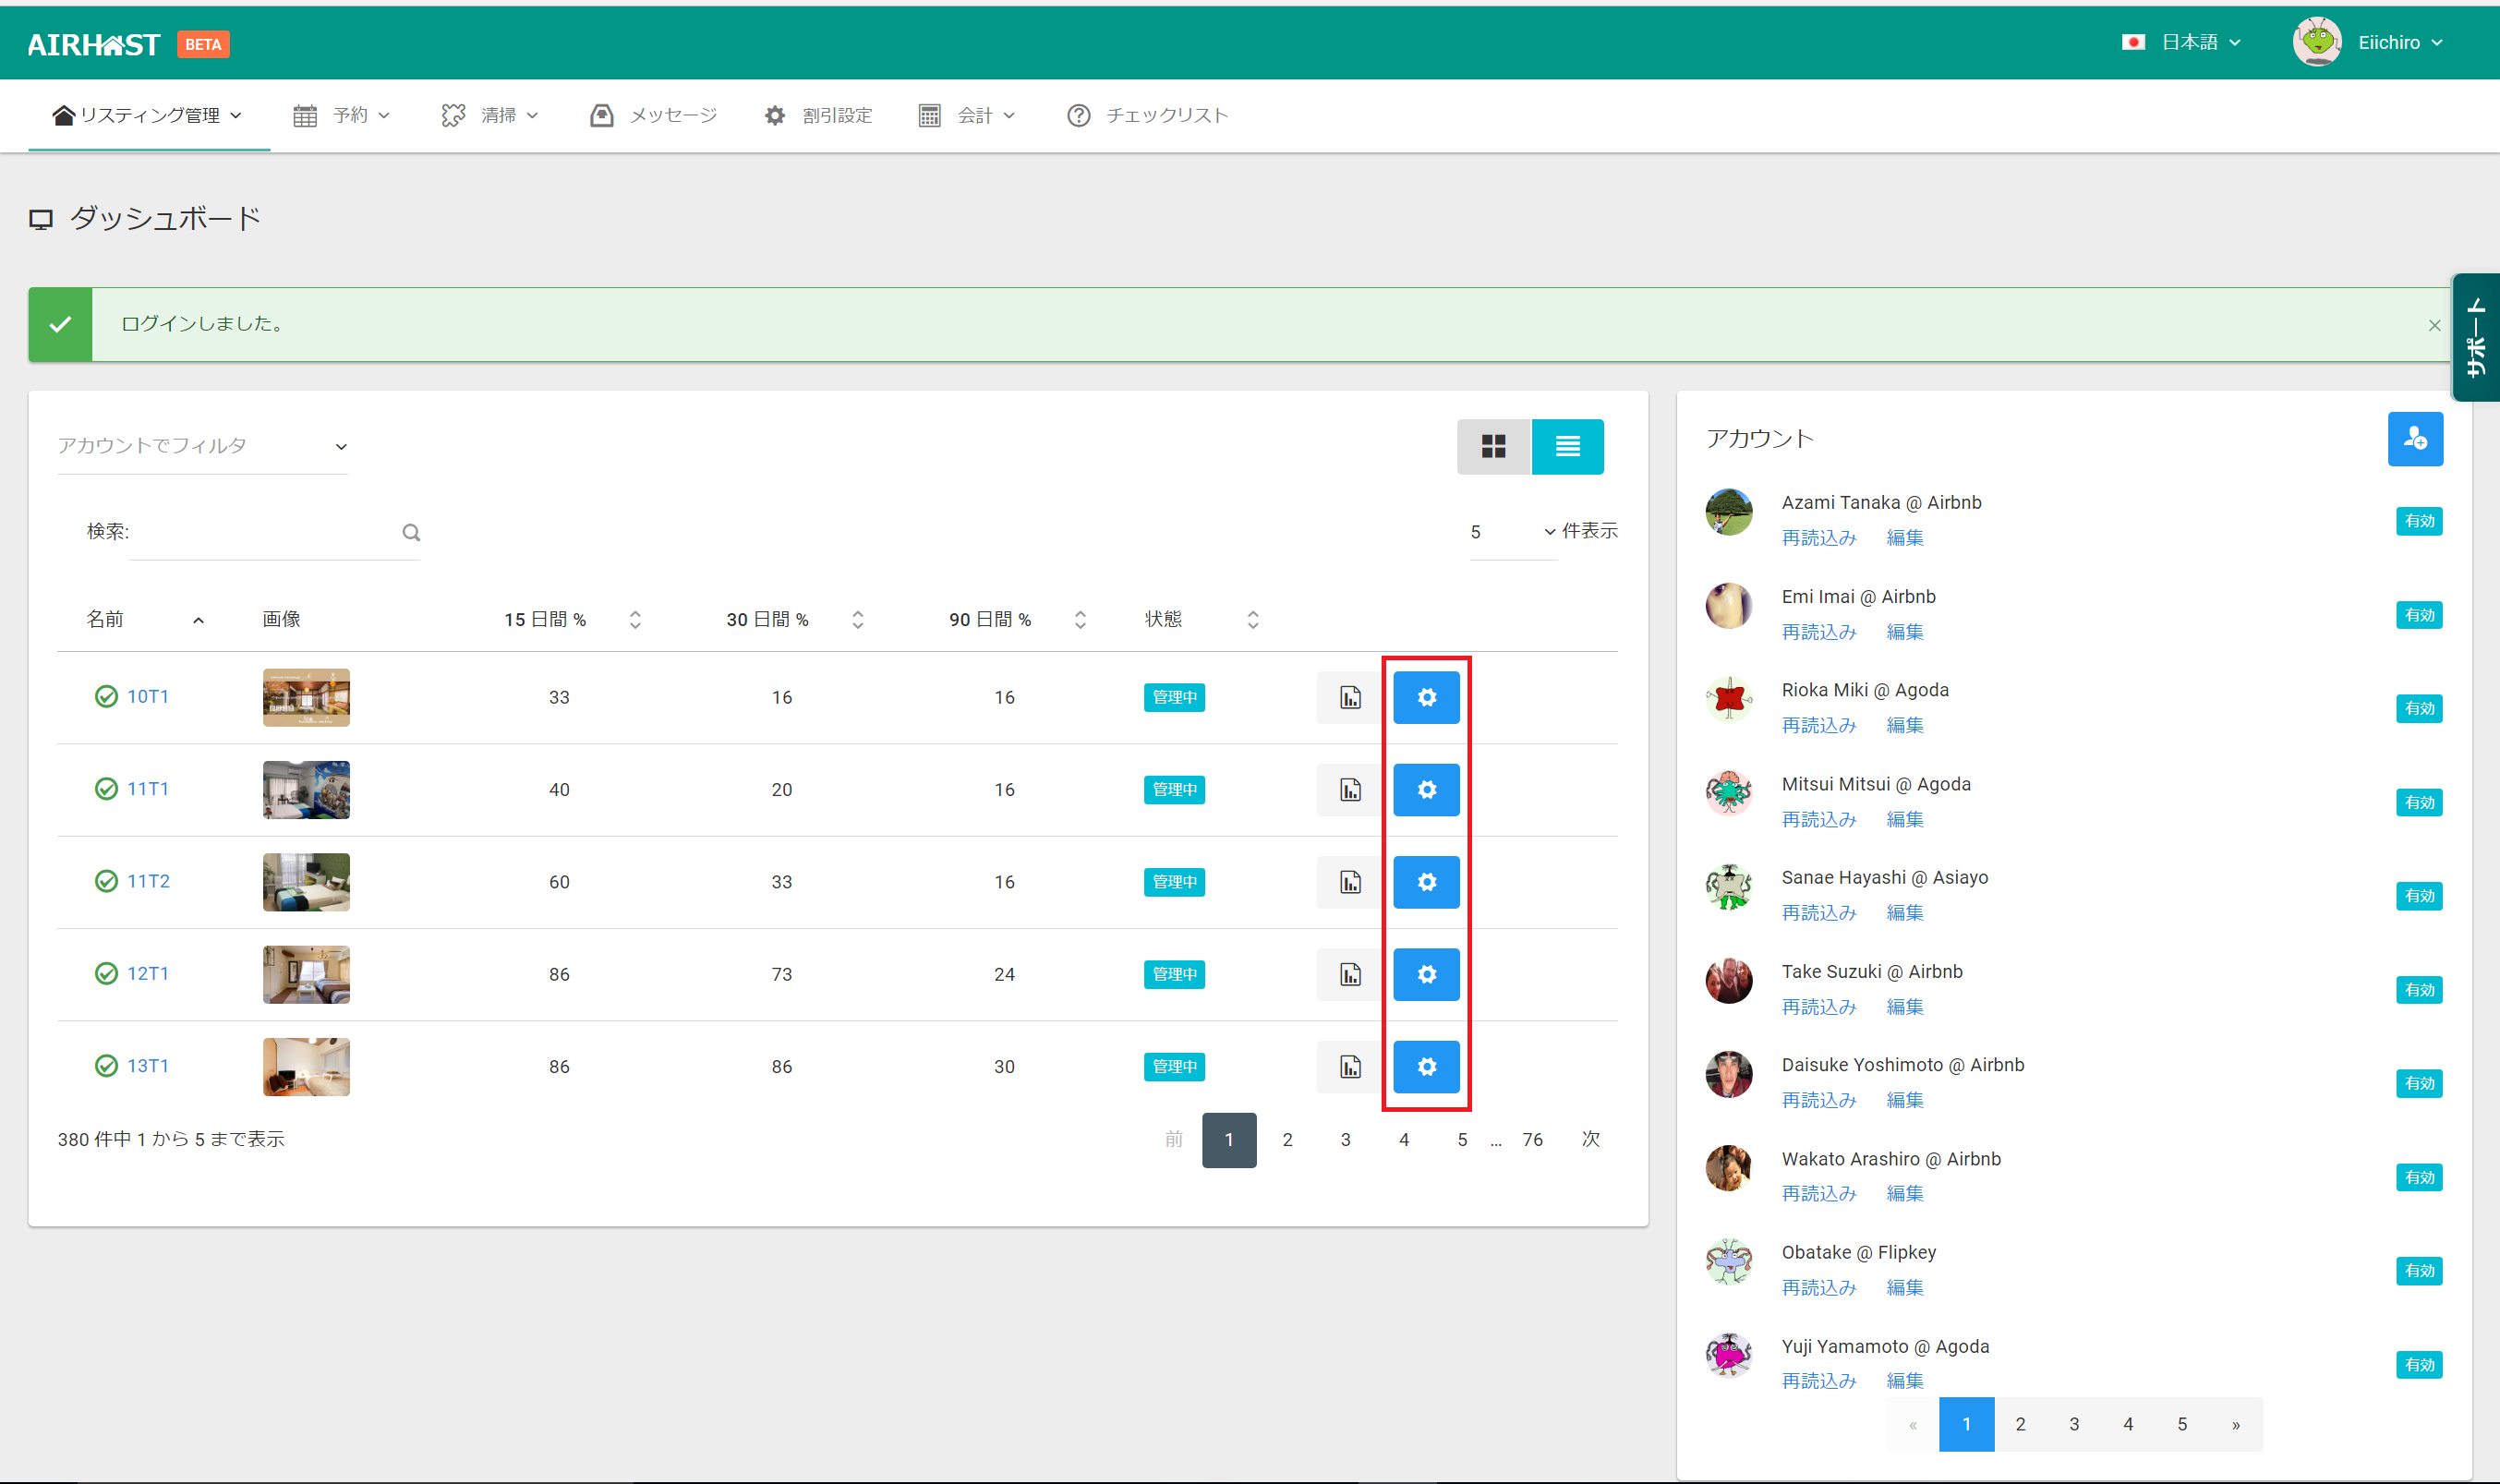The height and width of the screenshot is (1484, 2500).
Task: Go to listings page 2
Action: coord(1287,1140)
